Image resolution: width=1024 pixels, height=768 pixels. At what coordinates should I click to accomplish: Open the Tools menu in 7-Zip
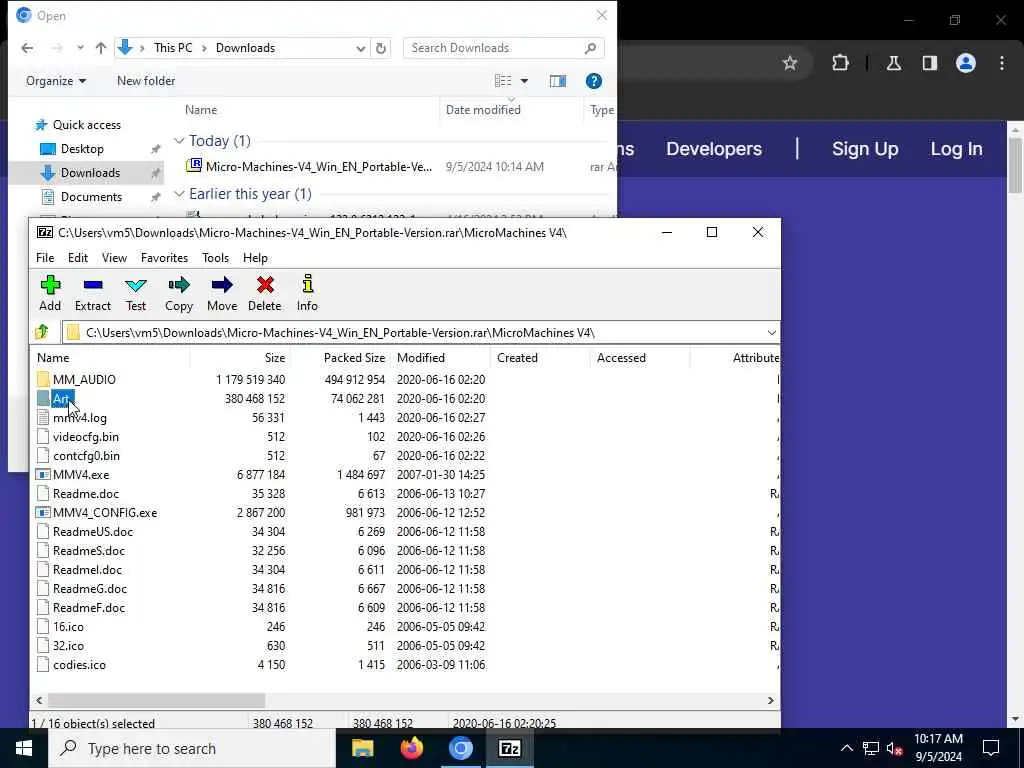[x=216, y=258]
